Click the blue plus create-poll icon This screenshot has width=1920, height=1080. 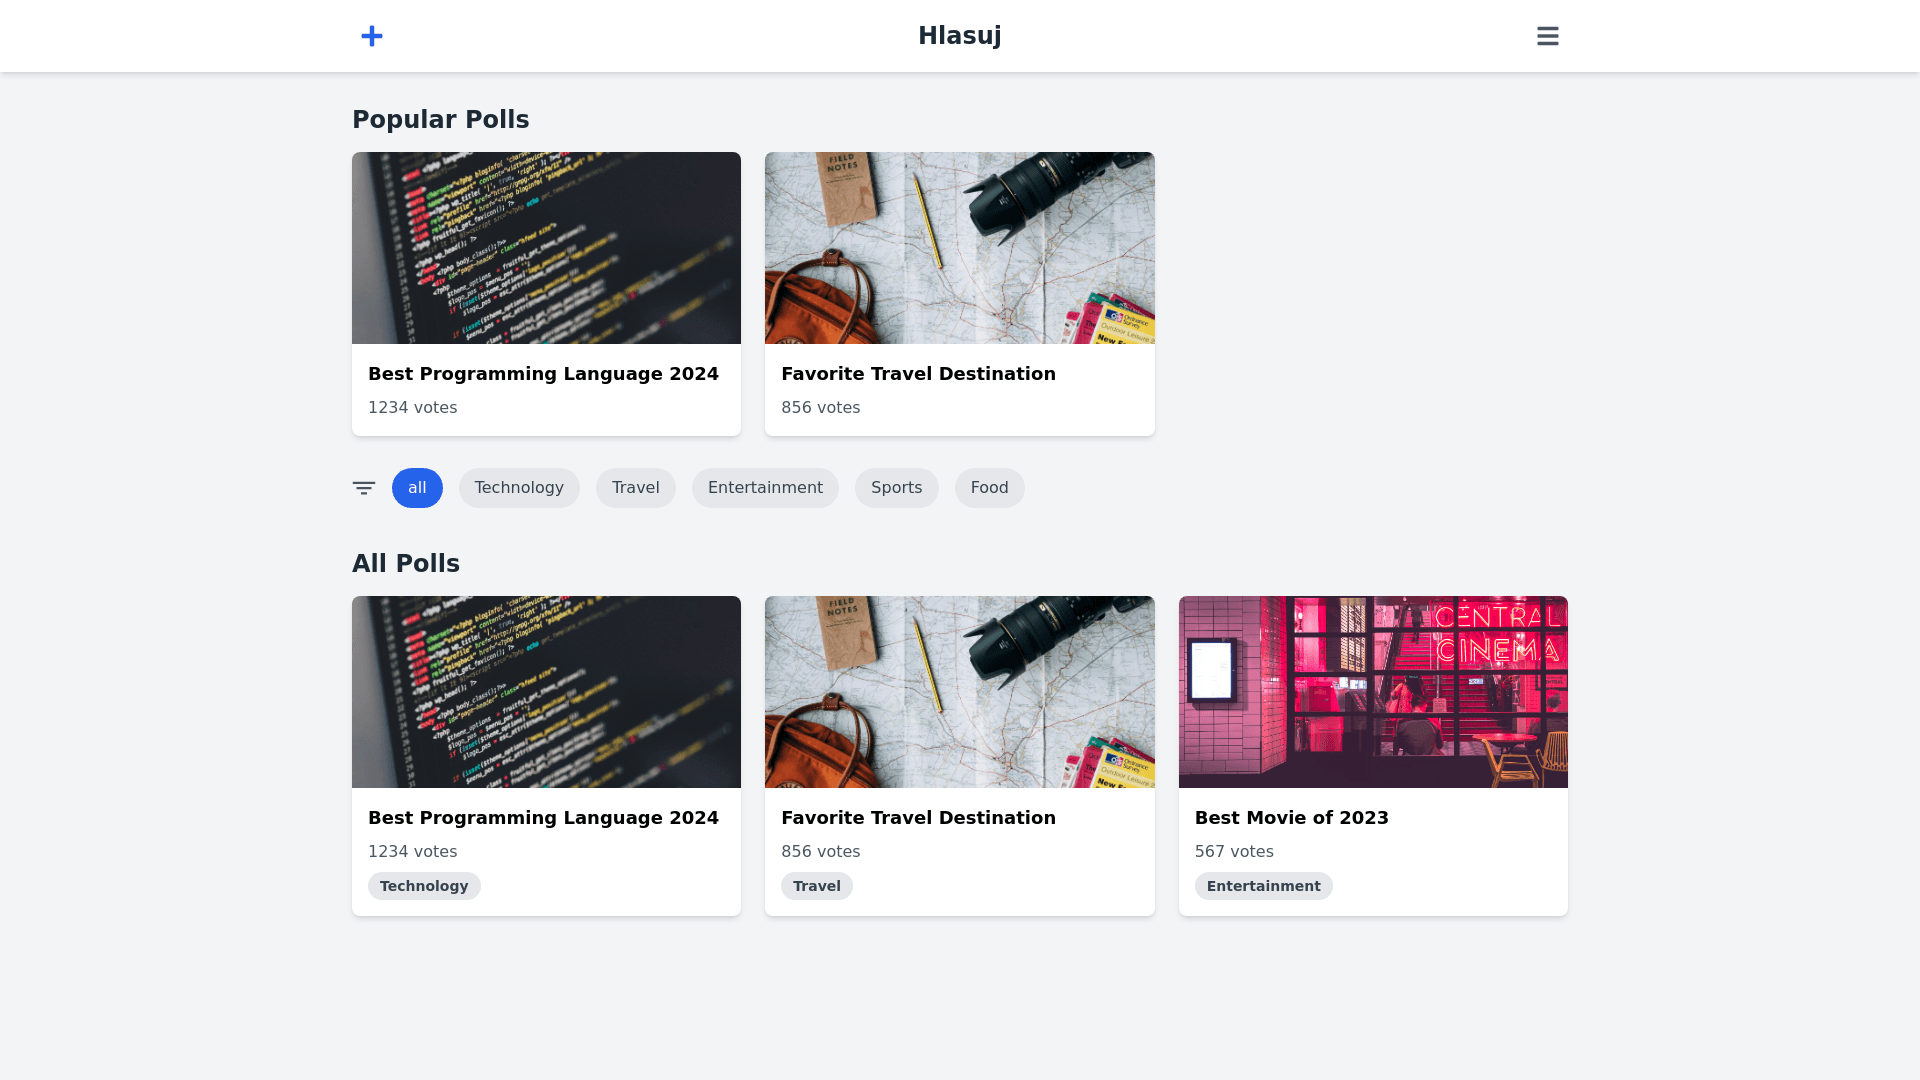[371, 36]
